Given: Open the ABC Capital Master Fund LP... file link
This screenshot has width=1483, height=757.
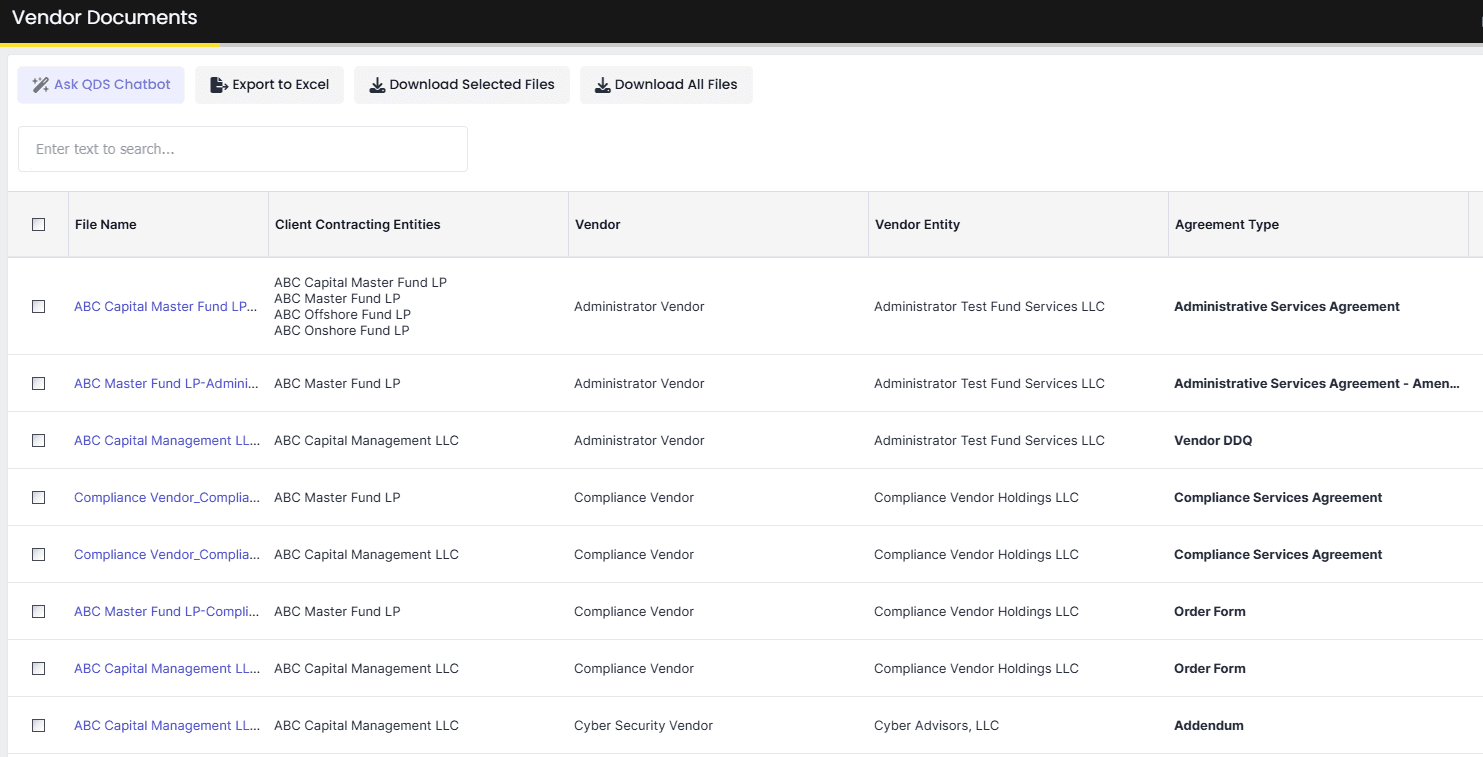Looking at the screenshot, I should pos(167,307).
